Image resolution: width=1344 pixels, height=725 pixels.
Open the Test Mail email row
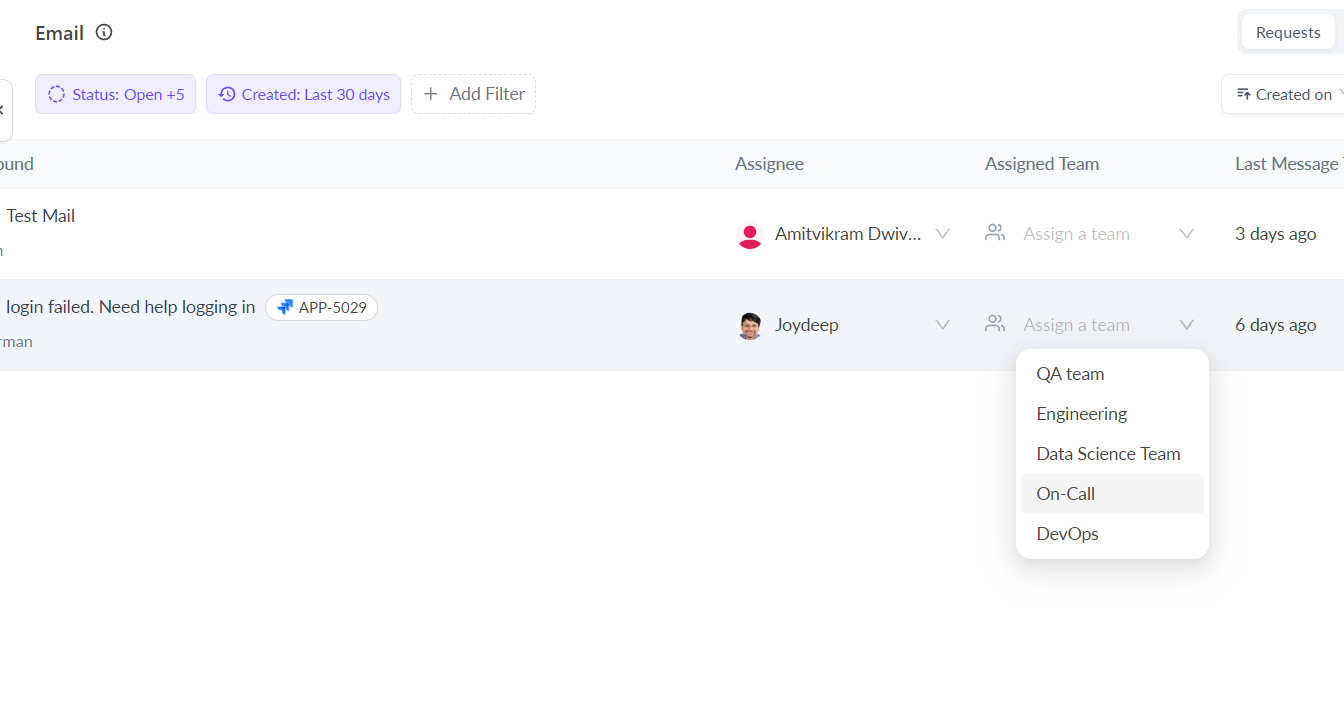pos(41,216)
